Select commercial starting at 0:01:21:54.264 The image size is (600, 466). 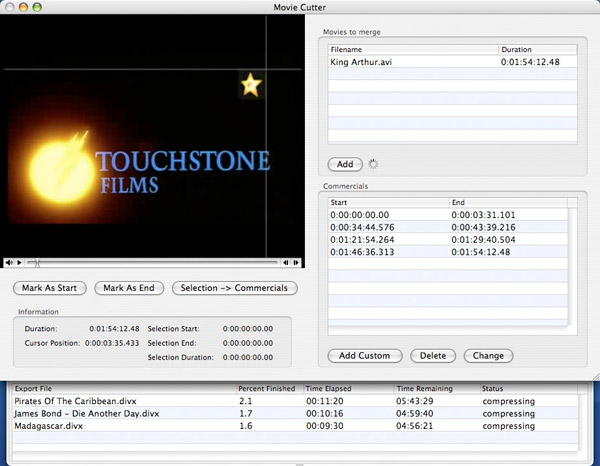(448, 240)
